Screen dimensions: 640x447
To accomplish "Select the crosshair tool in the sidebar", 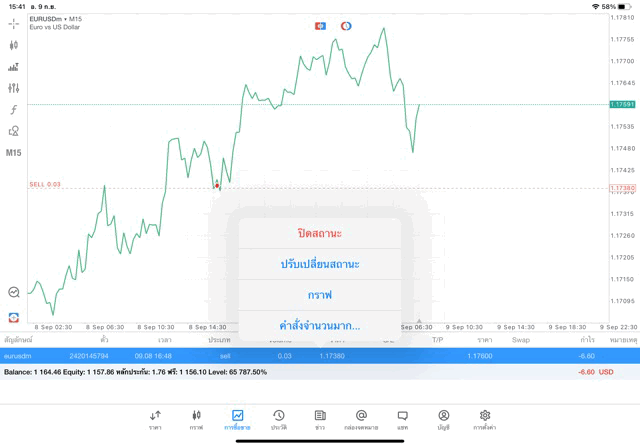I will click(13, 23).
